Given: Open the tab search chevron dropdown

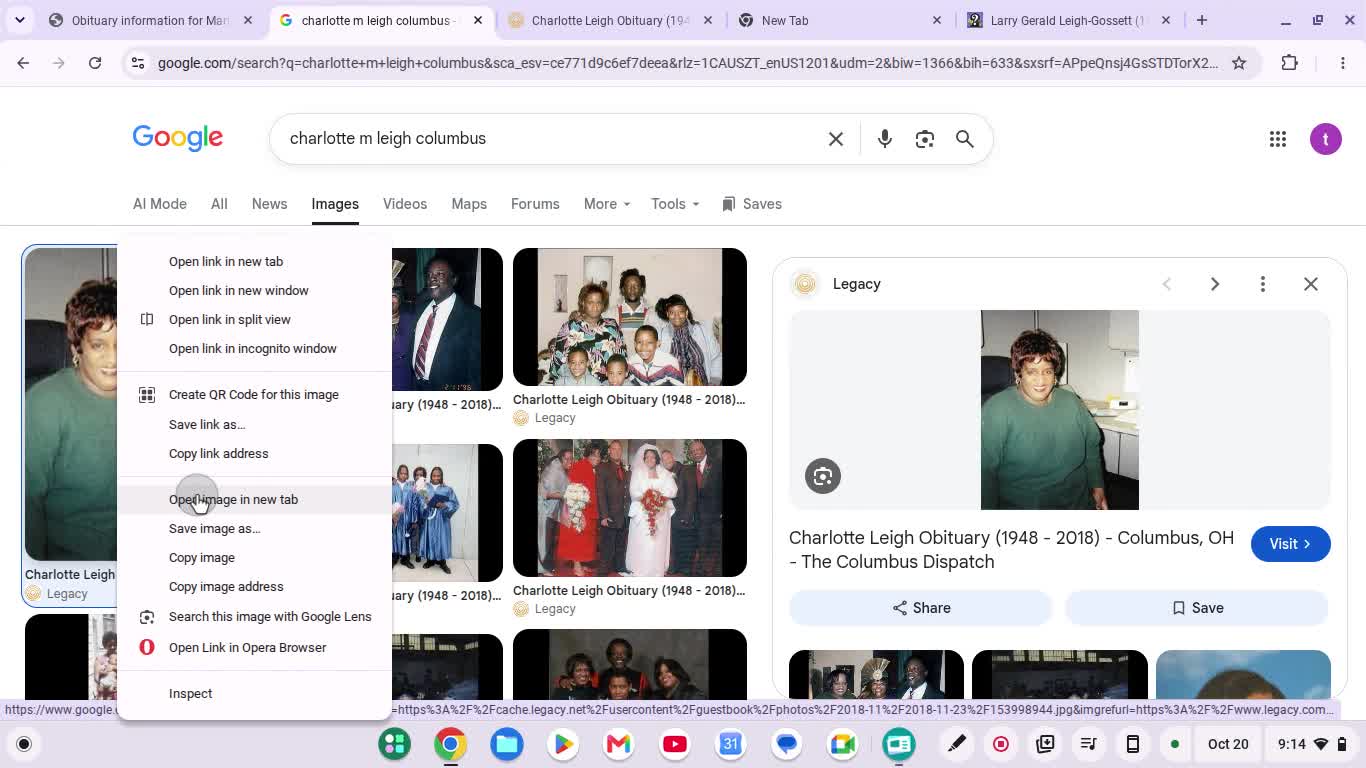Looking at the screenshot, I should coord(20,20).
